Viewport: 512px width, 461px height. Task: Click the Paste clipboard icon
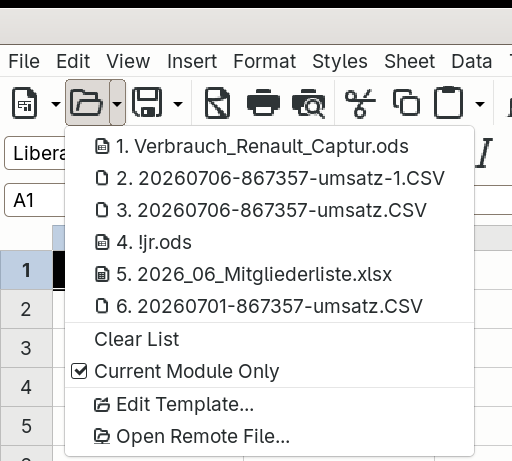tap(449, 103)
